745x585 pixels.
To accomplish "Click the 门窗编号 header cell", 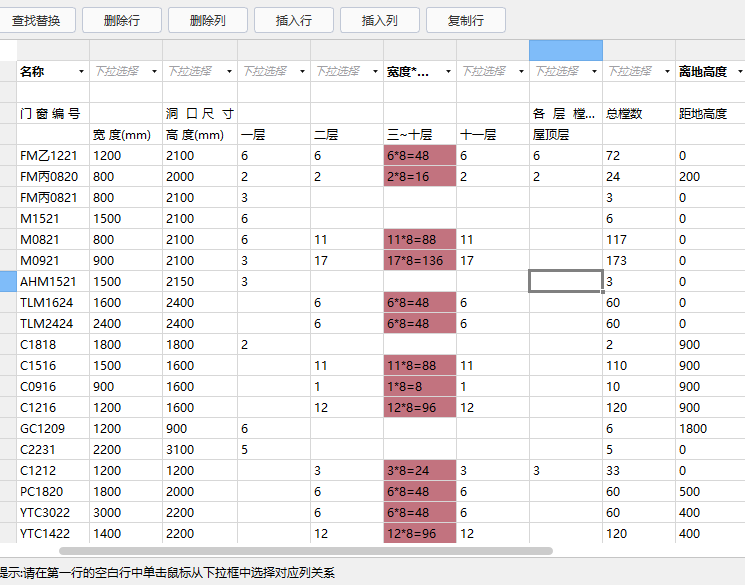I will point(53,114).
